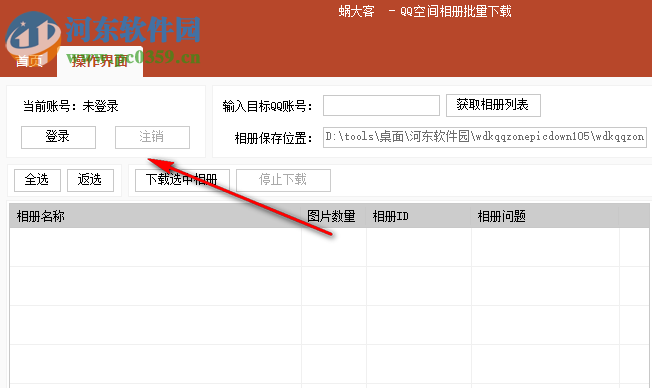Click the 获取相册列表 button

(493, 105)
